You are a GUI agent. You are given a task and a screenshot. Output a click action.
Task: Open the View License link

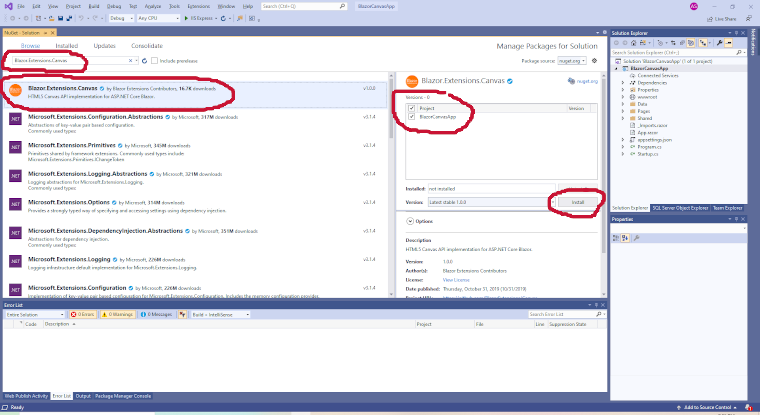[456, 280]
